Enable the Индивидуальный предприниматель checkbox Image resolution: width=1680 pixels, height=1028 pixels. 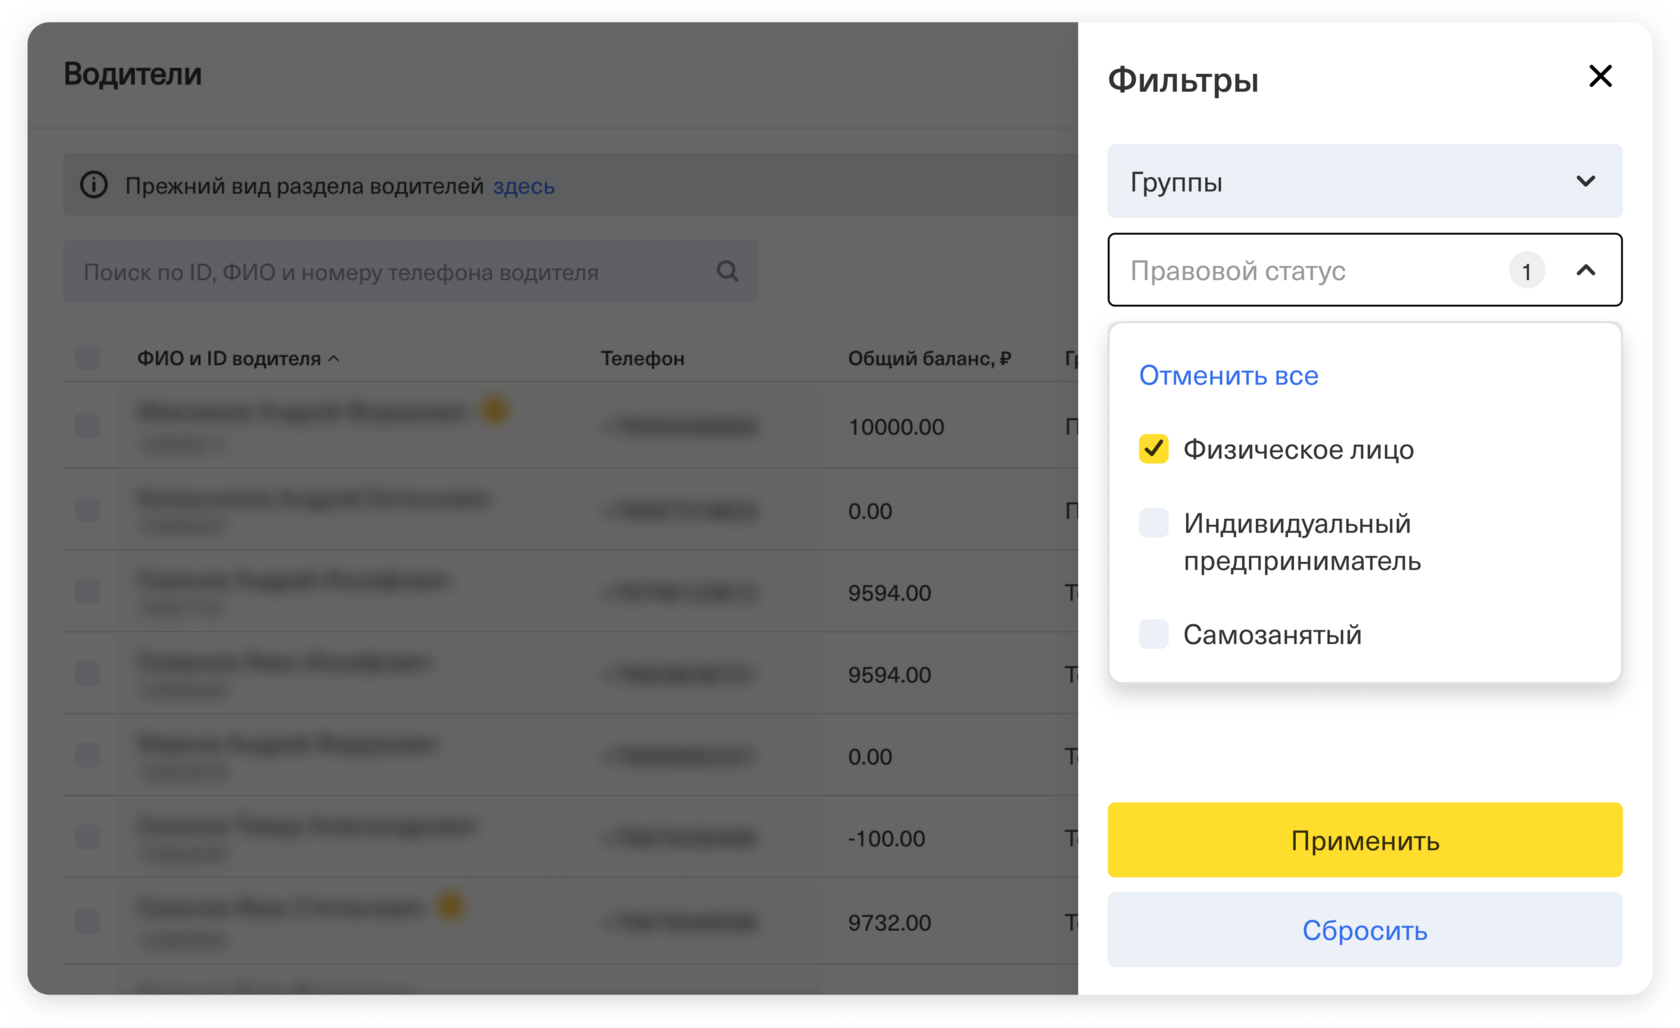tap(1153, 523)
